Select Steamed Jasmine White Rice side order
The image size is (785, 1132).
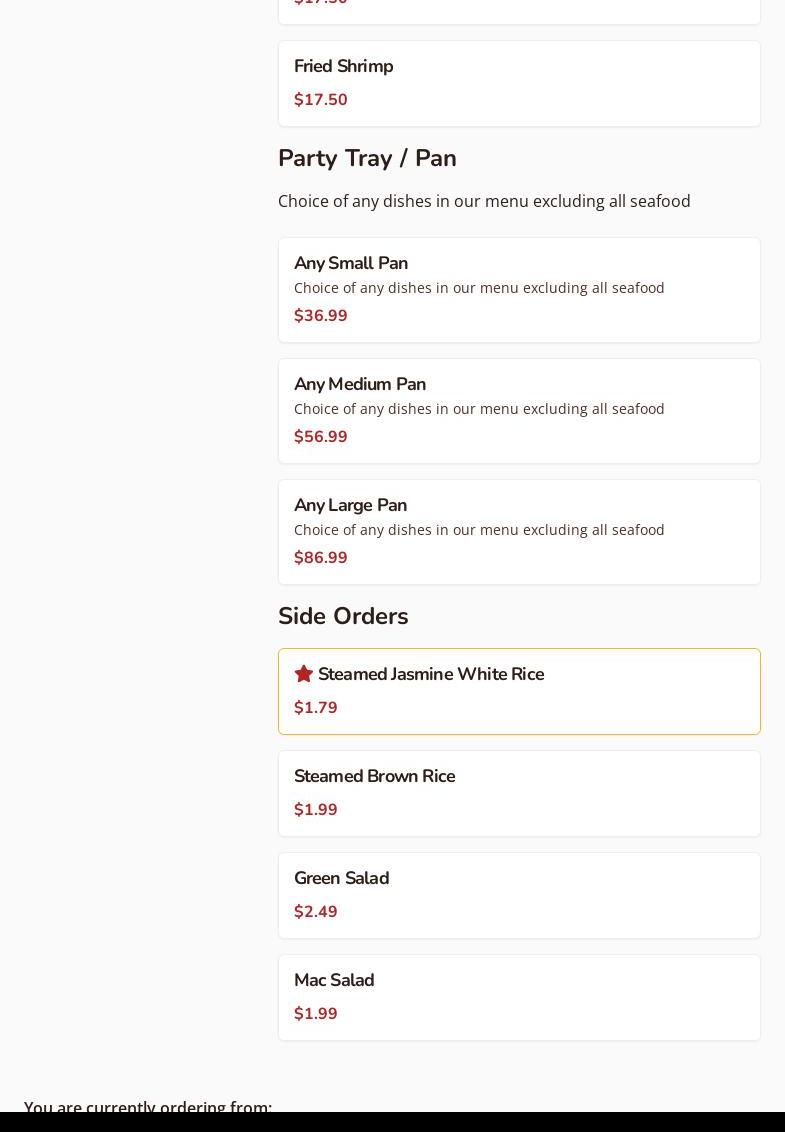point(431,674)
